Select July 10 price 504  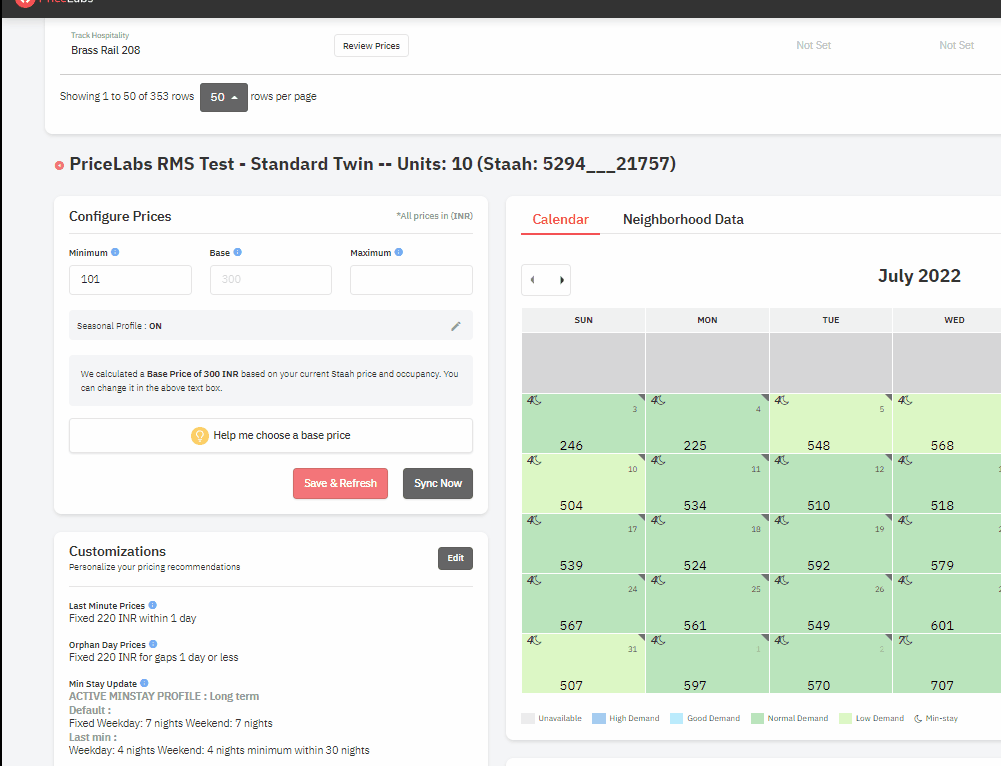tap(571, 506)
